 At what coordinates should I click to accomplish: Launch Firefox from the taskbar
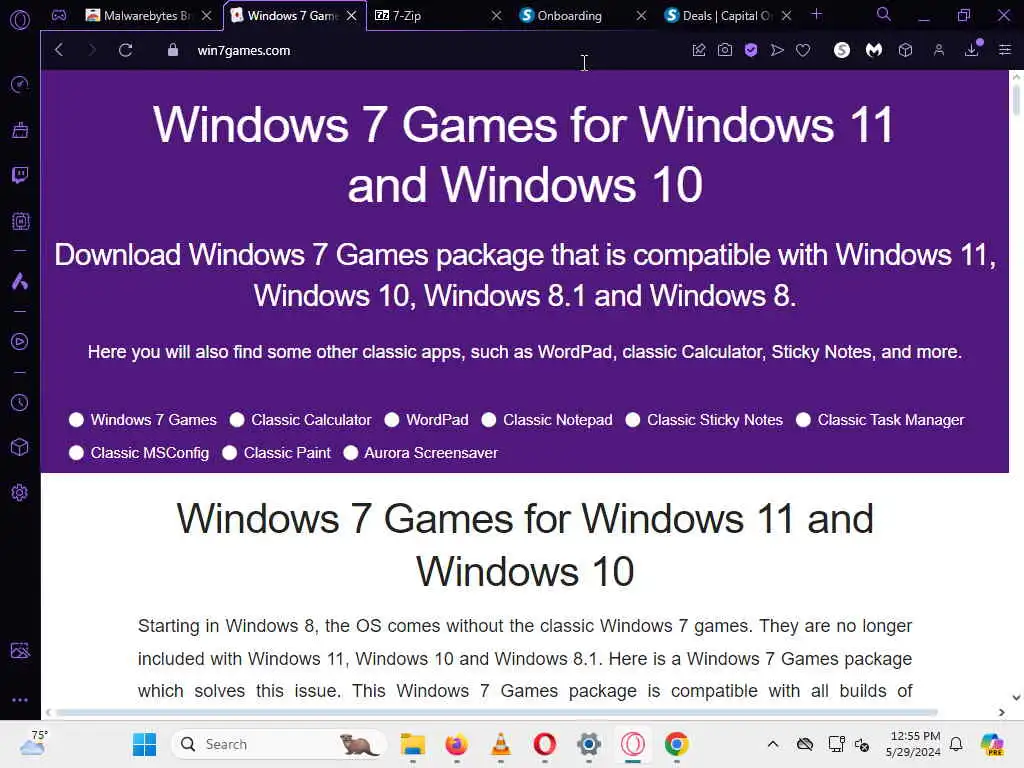coord(456,744)
